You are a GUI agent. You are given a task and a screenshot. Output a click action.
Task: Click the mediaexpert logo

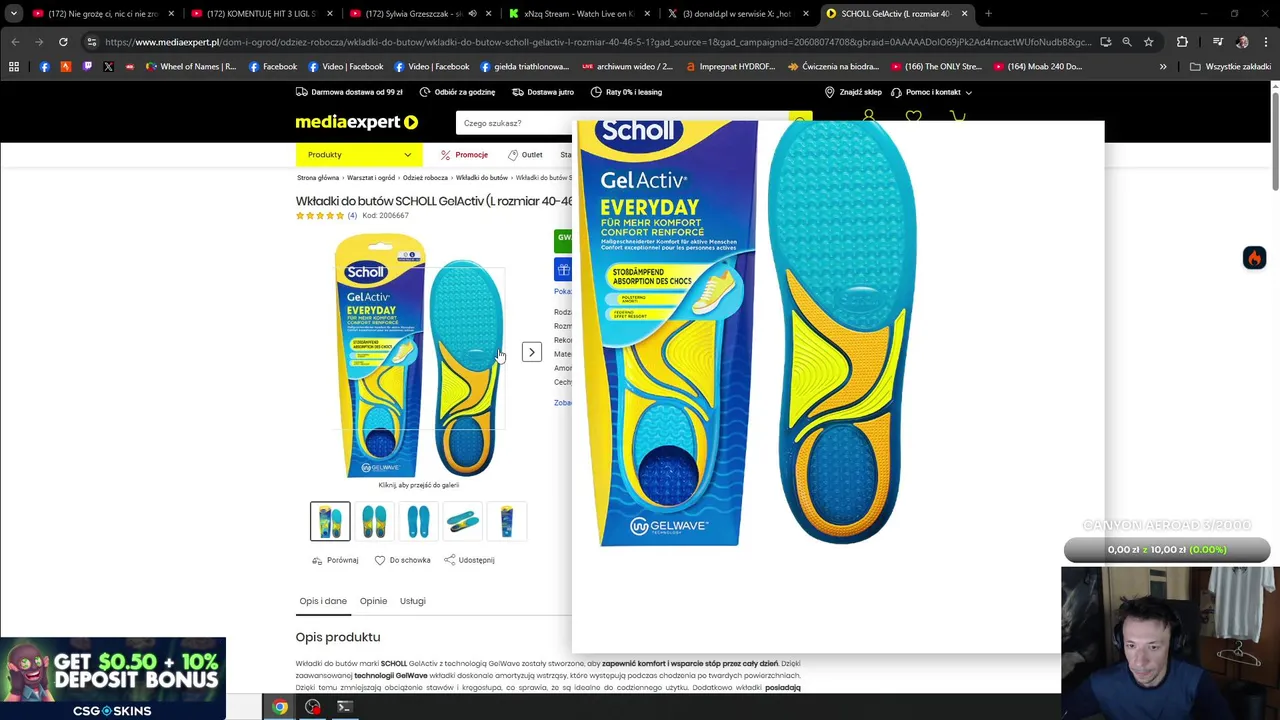click(x=356, y=122)
